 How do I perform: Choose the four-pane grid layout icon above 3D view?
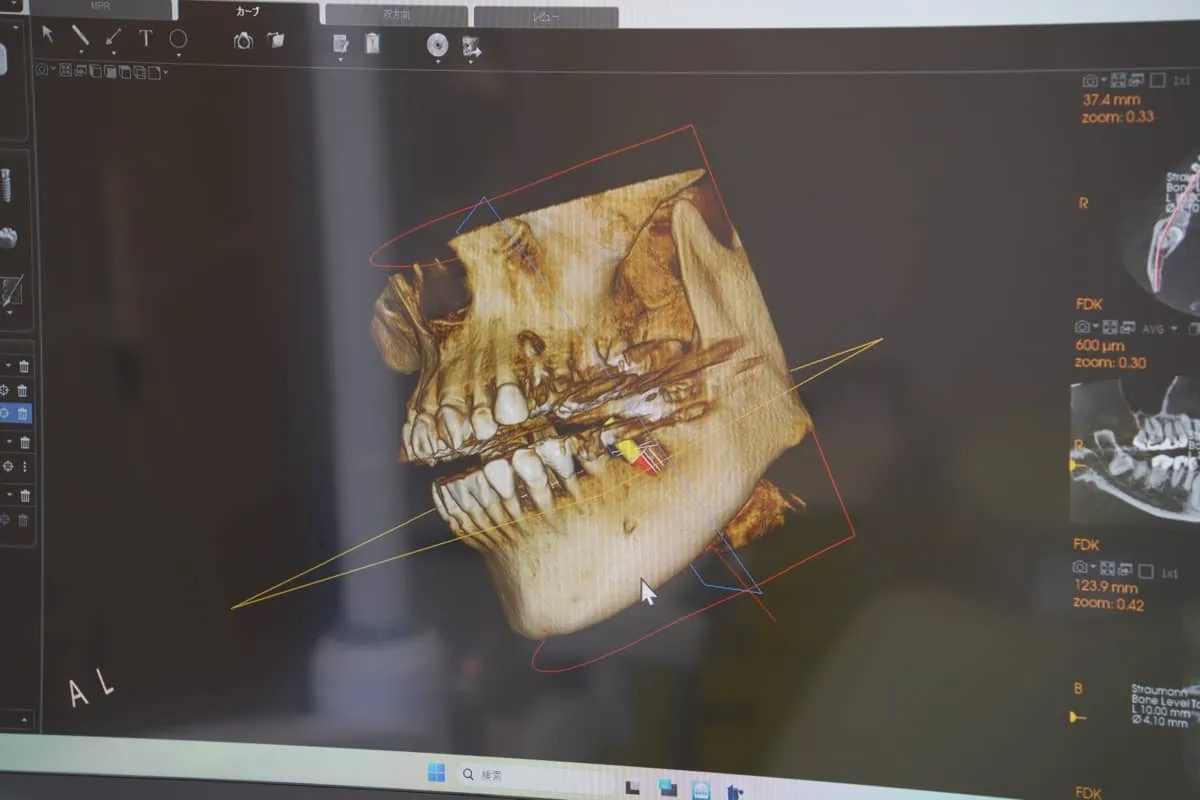[x=65, y=71]
